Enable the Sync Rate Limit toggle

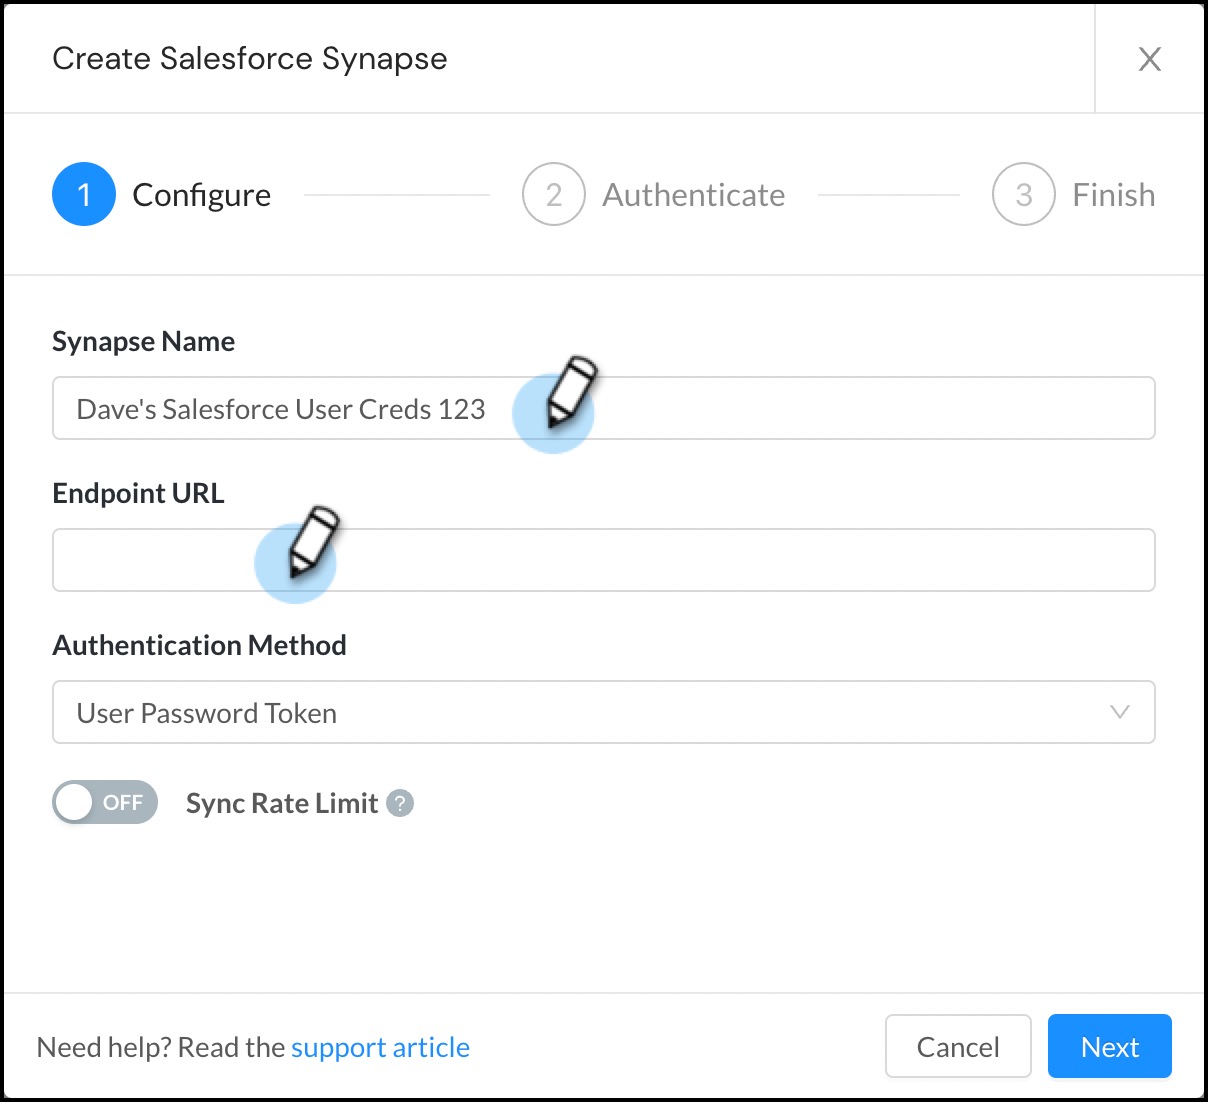pos(104,802)
